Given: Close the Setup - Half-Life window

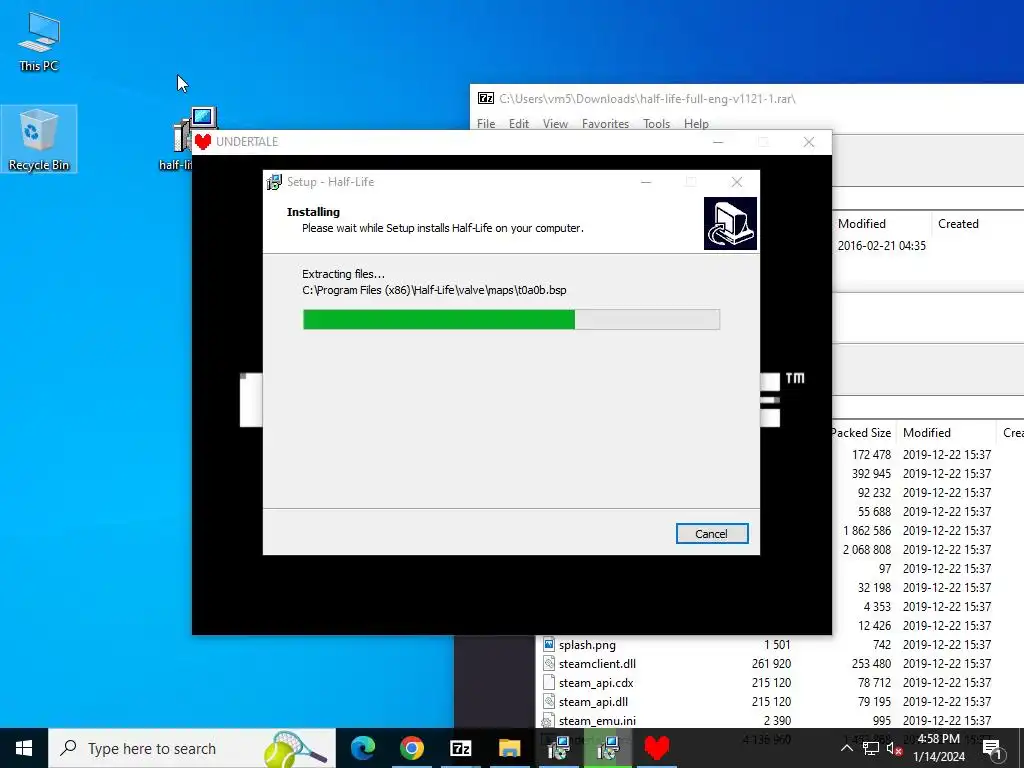Looking at the screenshot, I should tap(737, 182).
